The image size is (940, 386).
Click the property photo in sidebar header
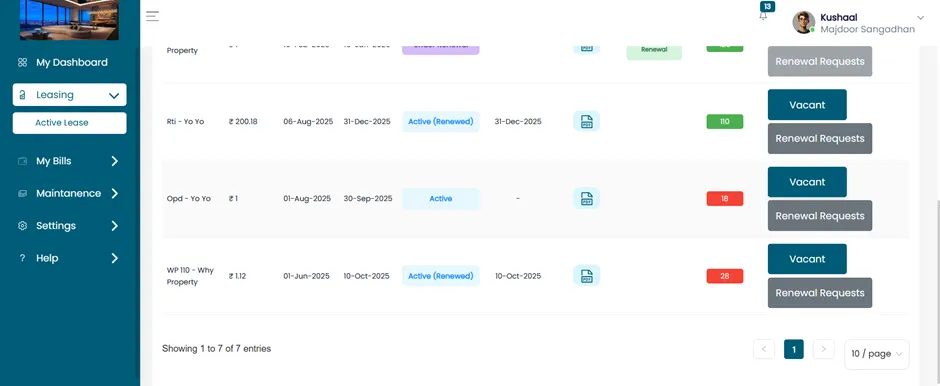click(x=69, y=20)
